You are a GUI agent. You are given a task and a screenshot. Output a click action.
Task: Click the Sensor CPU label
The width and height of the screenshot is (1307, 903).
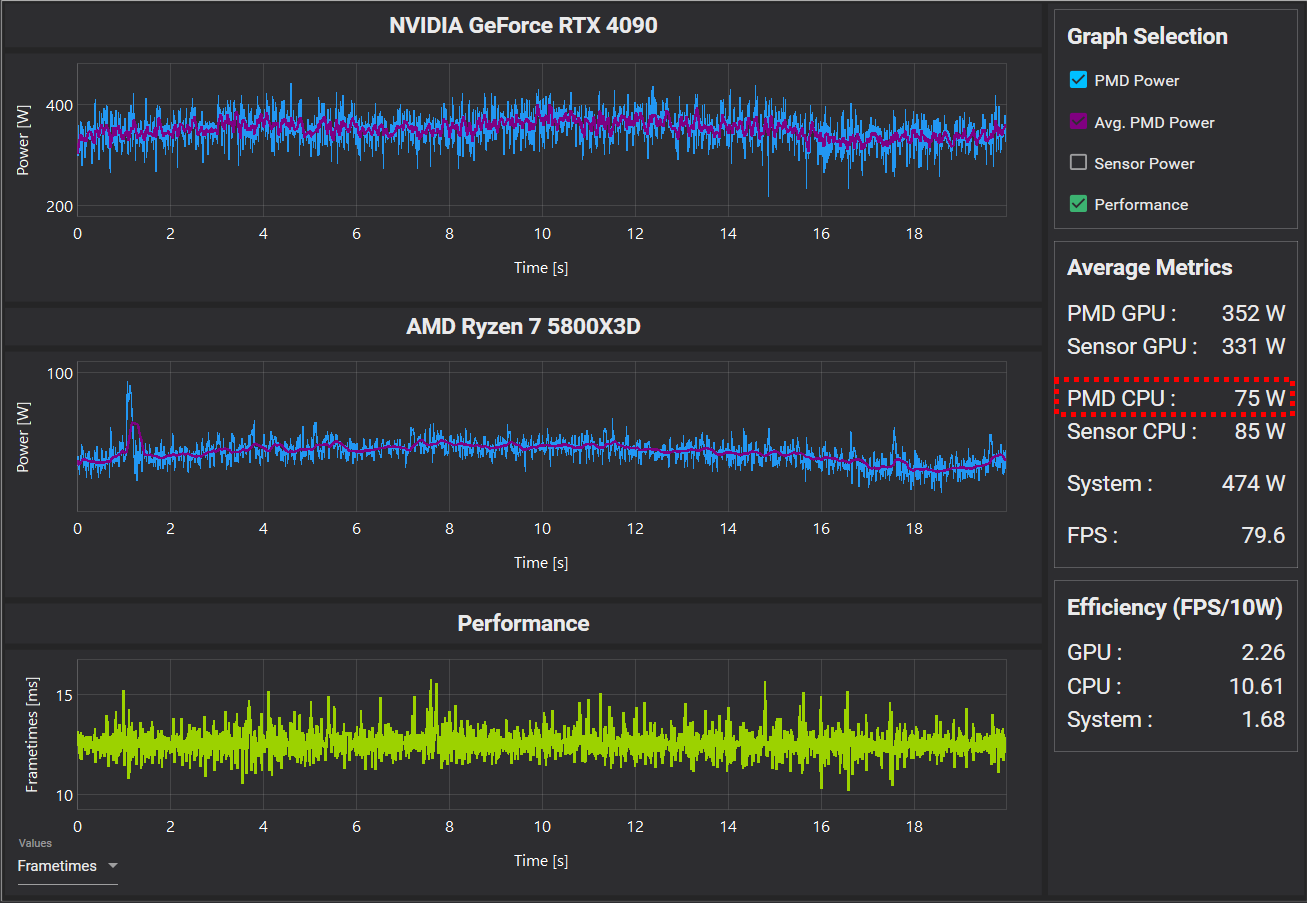(1132, 432)
